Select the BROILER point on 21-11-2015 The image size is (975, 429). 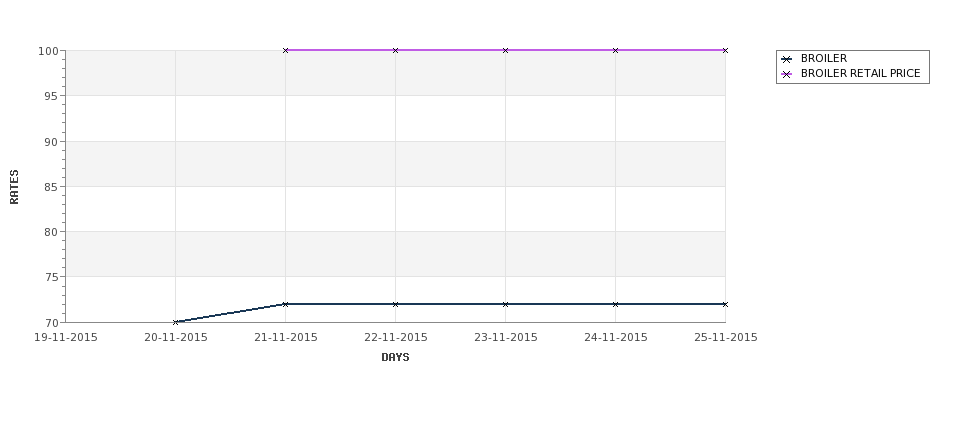285,304
